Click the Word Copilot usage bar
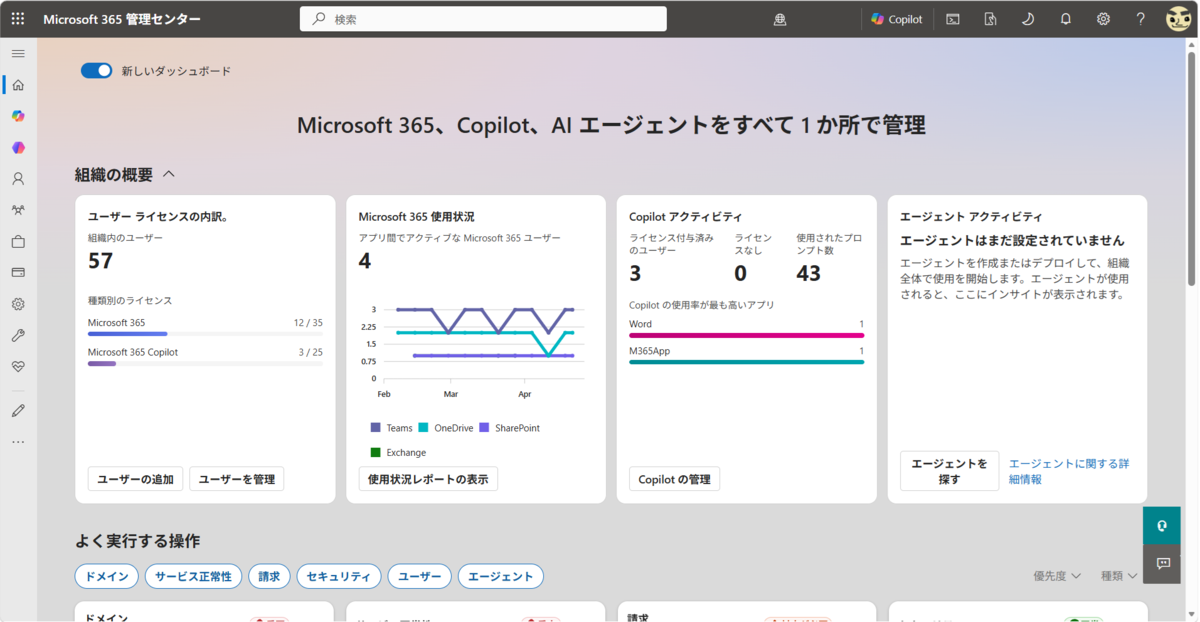The width and height of the screenshot is (1200, 622). click(x=746, y=335)
